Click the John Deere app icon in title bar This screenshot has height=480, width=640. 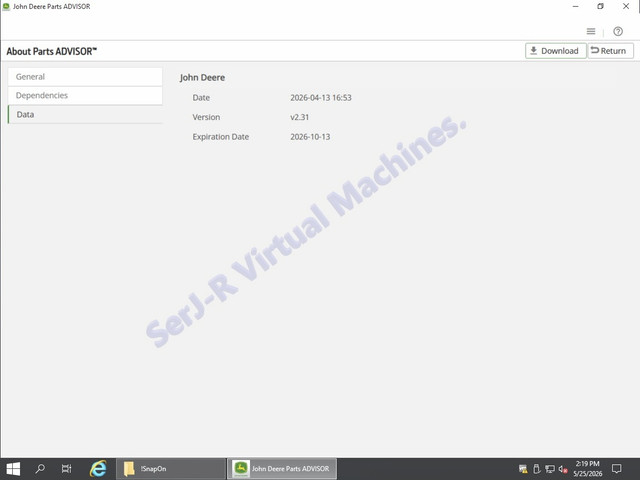point(6,6)
